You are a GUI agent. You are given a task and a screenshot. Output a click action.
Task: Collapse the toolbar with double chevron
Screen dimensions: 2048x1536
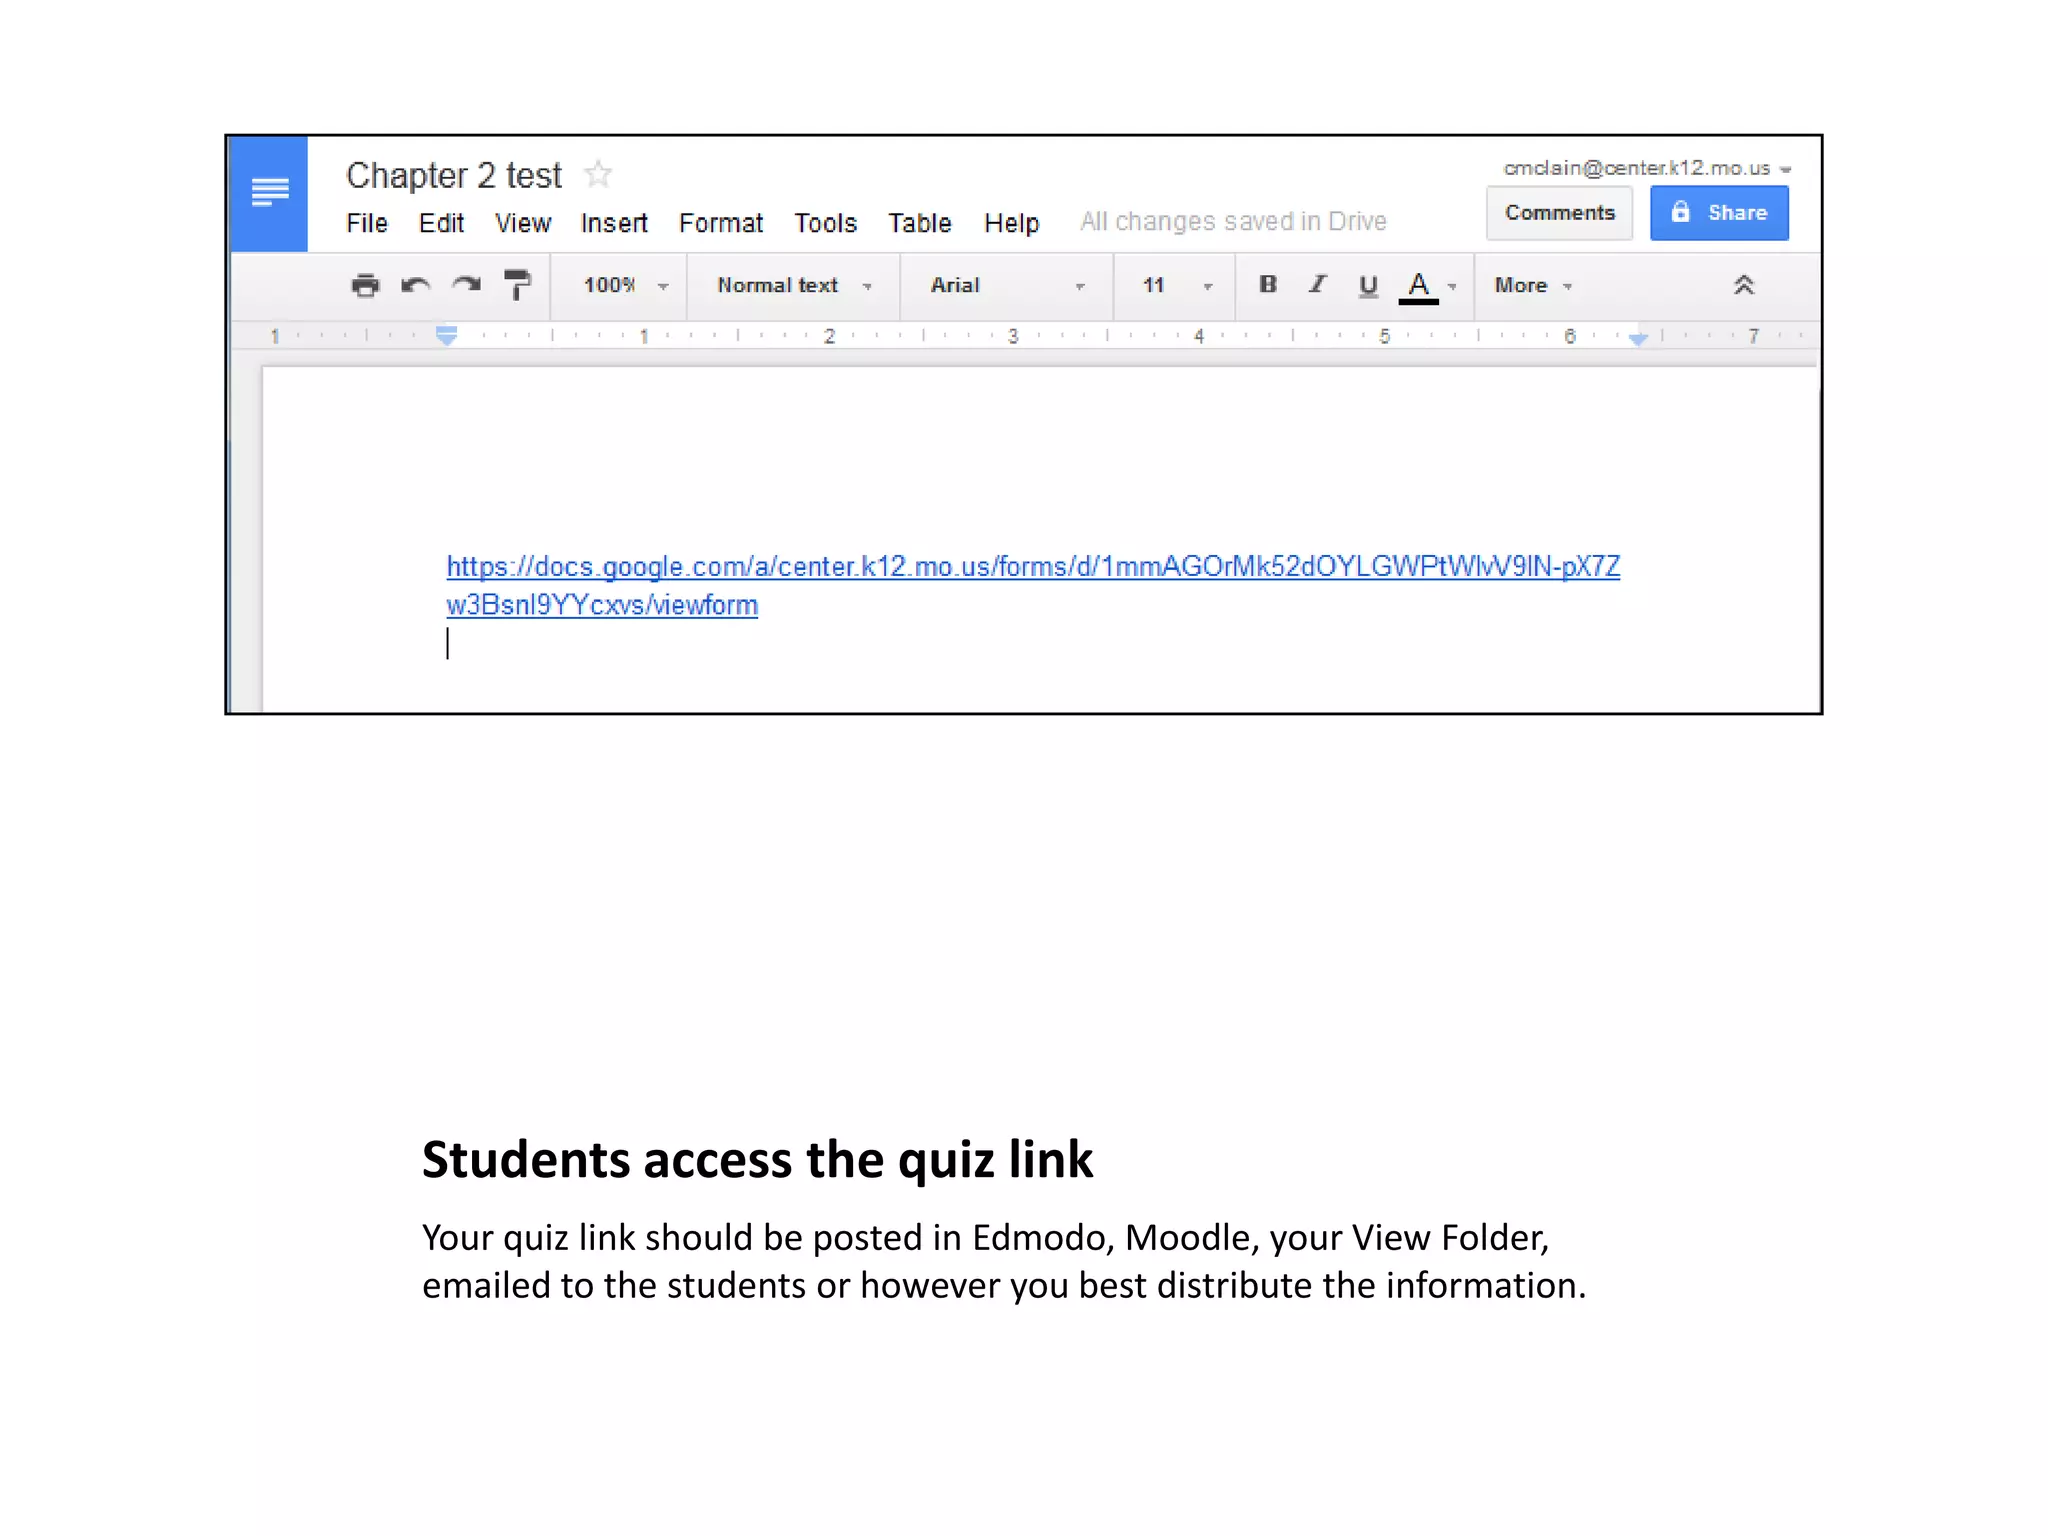tap(1743, 285)
